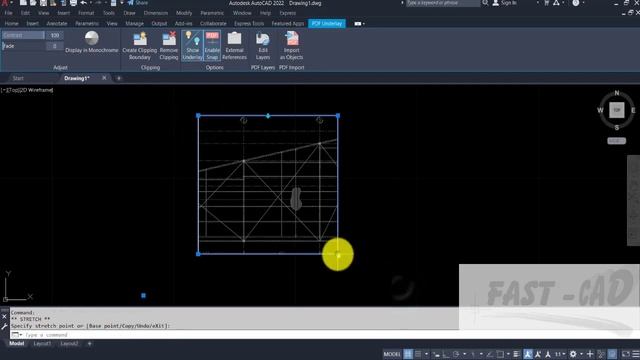This screenshot has height=360, width=640.
Task: Select the PDF Underlay ribbon tab
Action: point(327,24)
